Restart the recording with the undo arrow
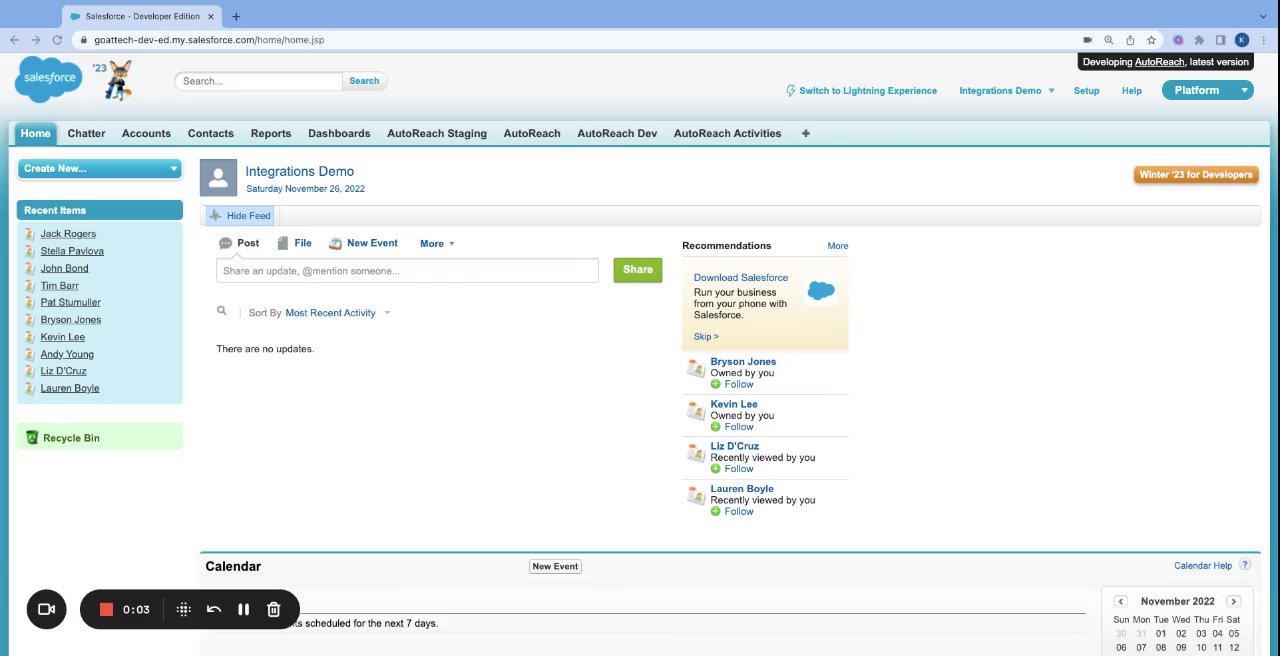1280x656 pixels. click(213, 609)
